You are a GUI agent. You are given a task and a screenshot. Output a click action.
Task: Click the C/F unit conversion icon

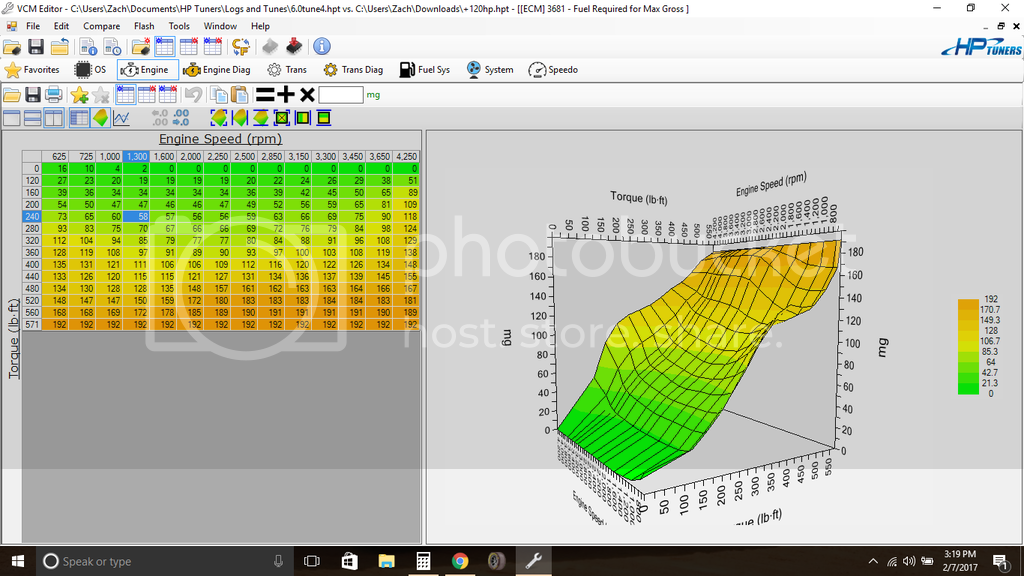coord(240,47)
